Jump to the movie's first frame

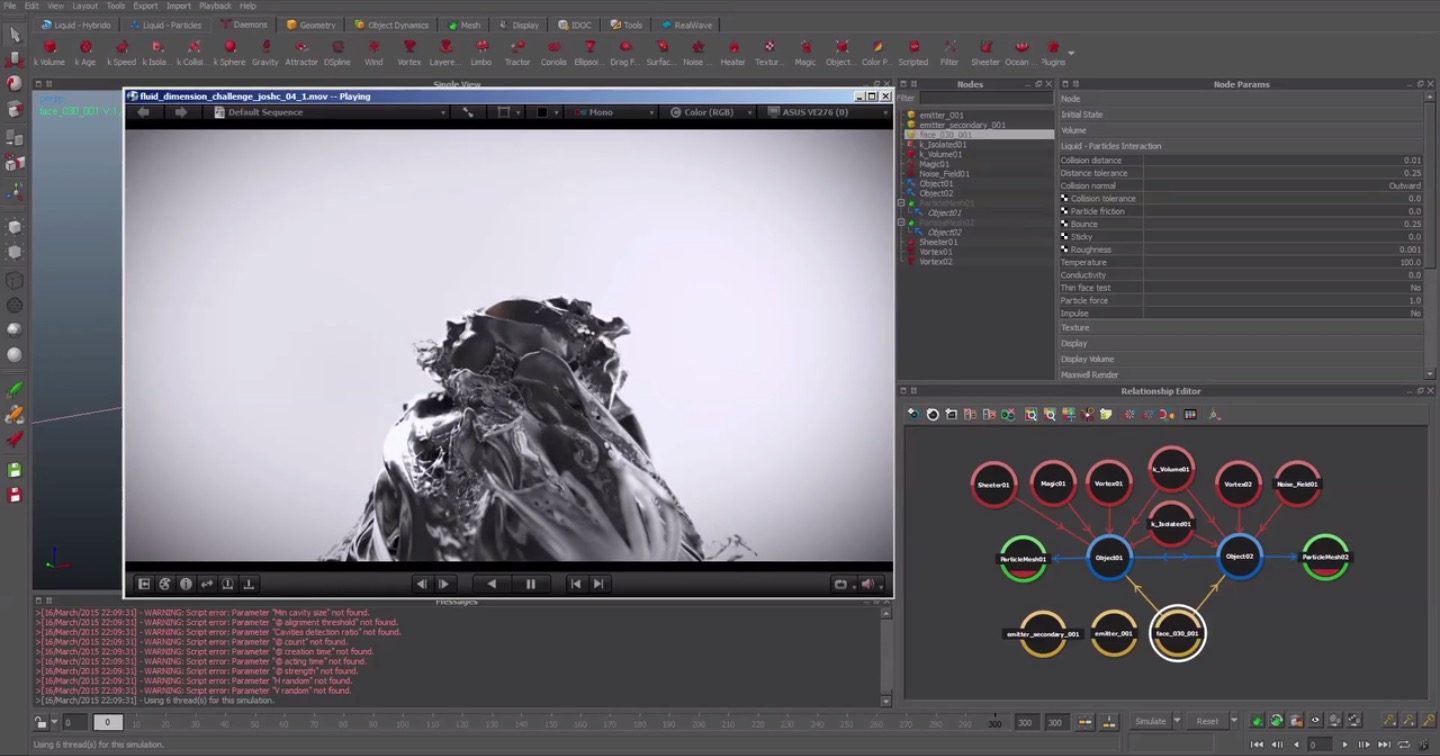click(x=576, y=584)
